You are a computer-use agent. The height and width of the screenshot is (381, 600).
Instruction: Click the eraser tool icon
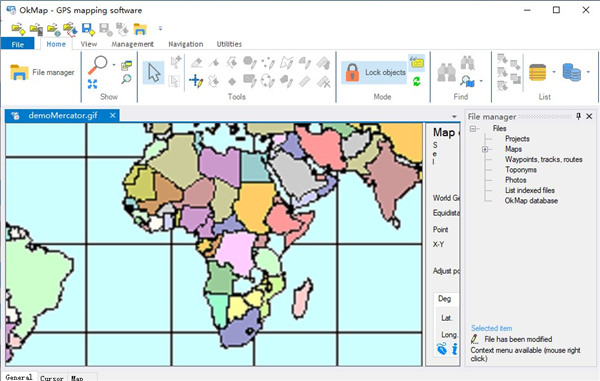tap(196, 62)
